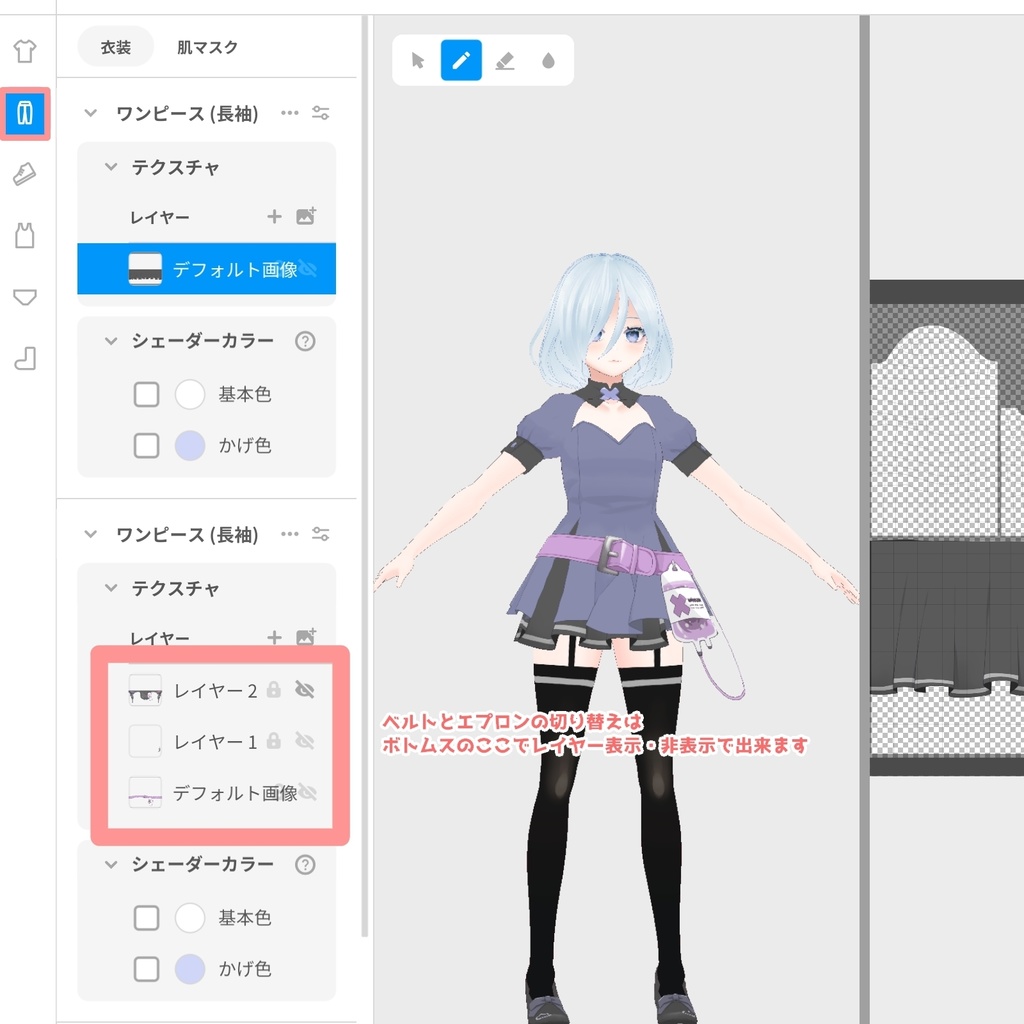Screen dimensions: 1024x1024
Task: Enable the 基本色 shader color checkbox
Action: coord(146,394)
